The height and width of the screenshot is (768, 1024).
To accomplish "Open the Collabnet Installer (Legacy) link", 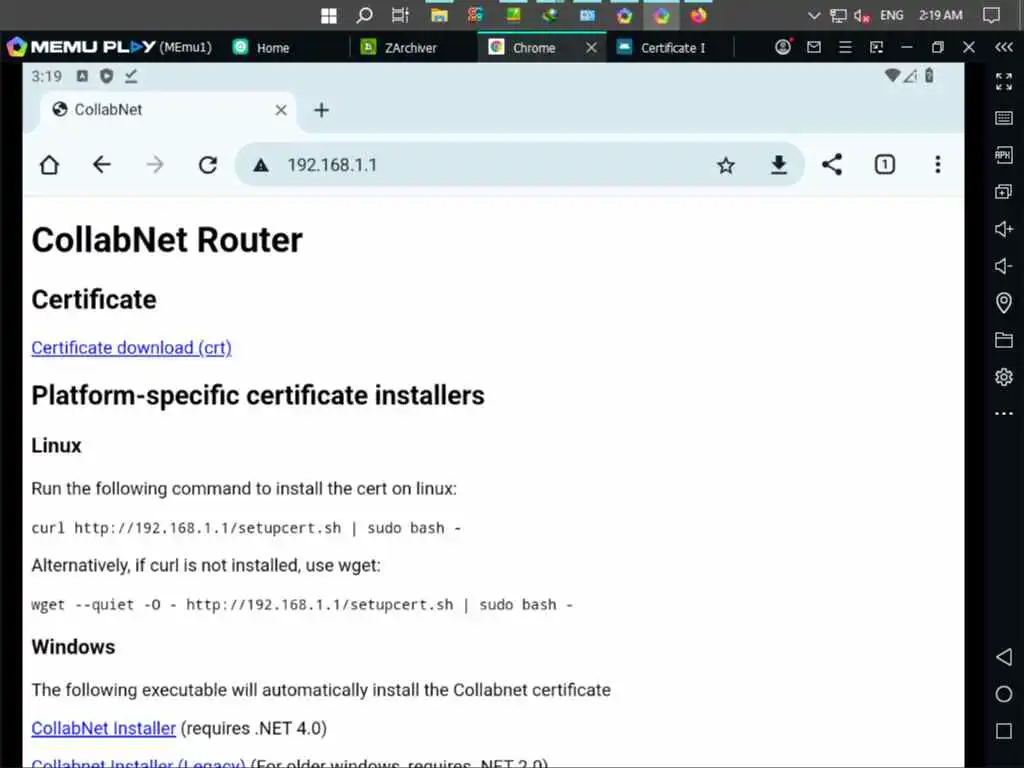I will [x=138, y=763].
